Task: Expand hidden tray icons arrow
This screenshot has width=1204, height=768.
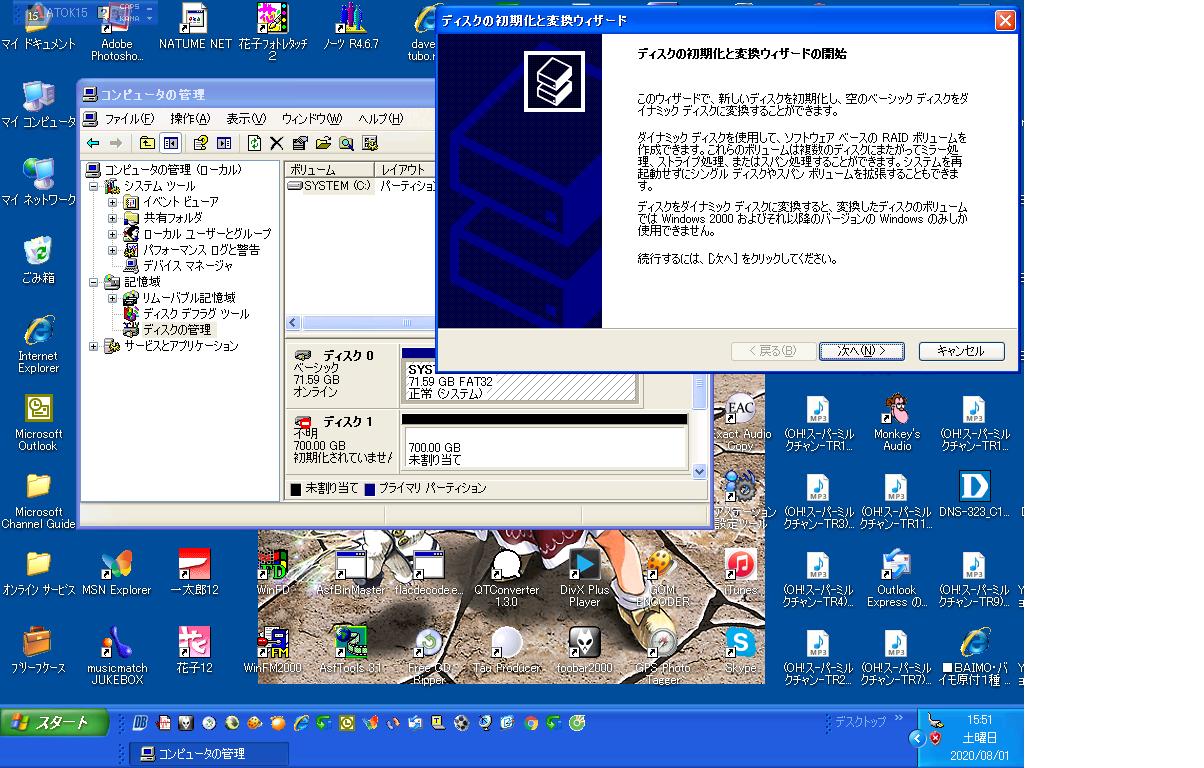Action: point(916,738)
